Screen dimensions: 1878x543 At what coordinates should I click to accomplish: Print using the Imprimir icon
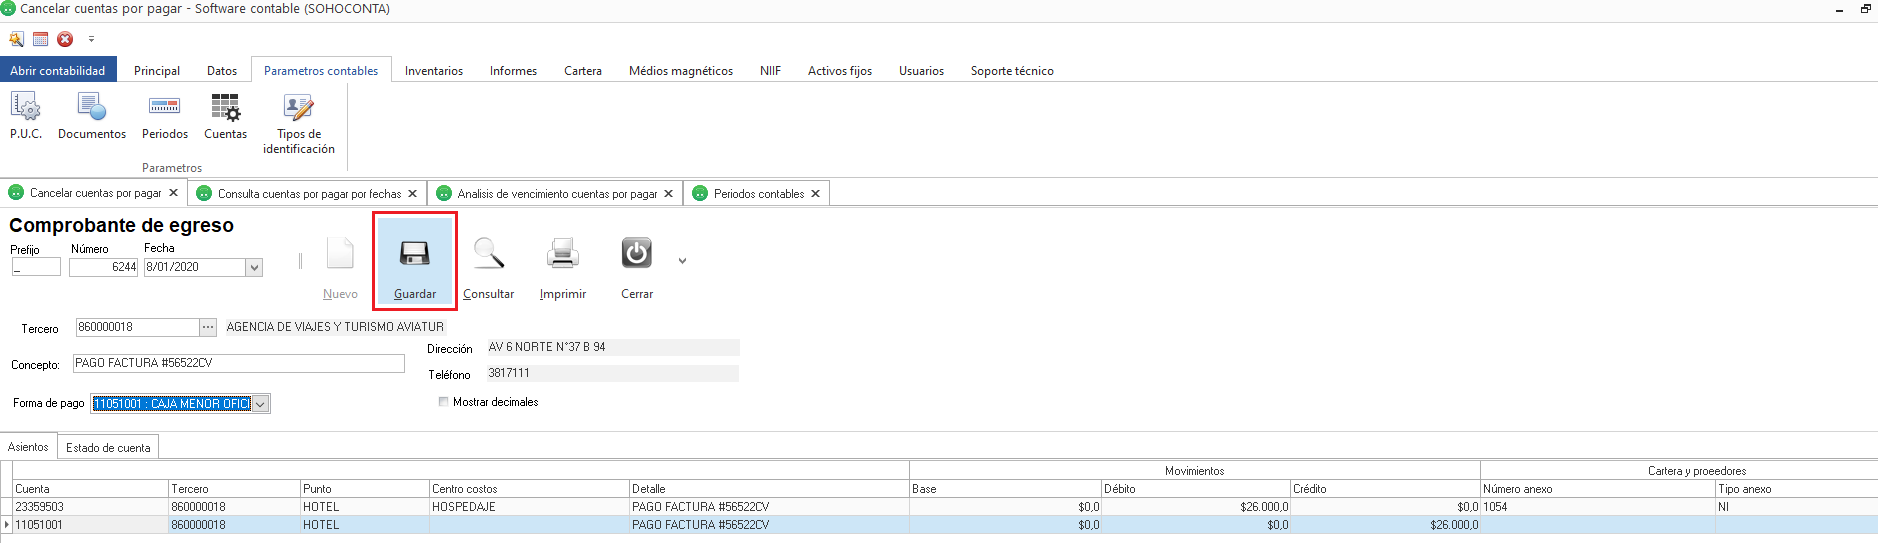[x=562, y=255]
